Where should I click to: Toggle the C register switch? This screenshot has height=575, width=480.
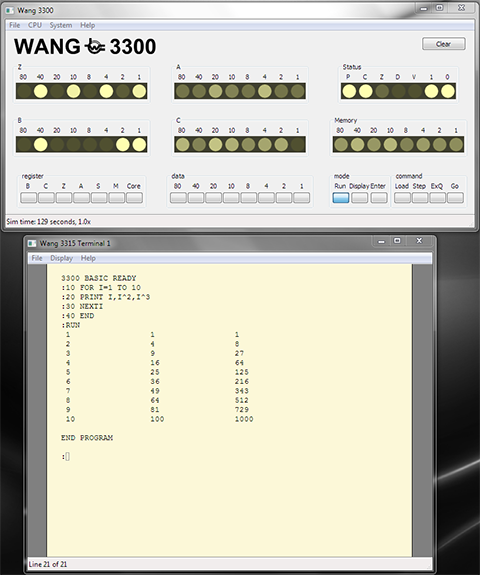coord(46,198)
